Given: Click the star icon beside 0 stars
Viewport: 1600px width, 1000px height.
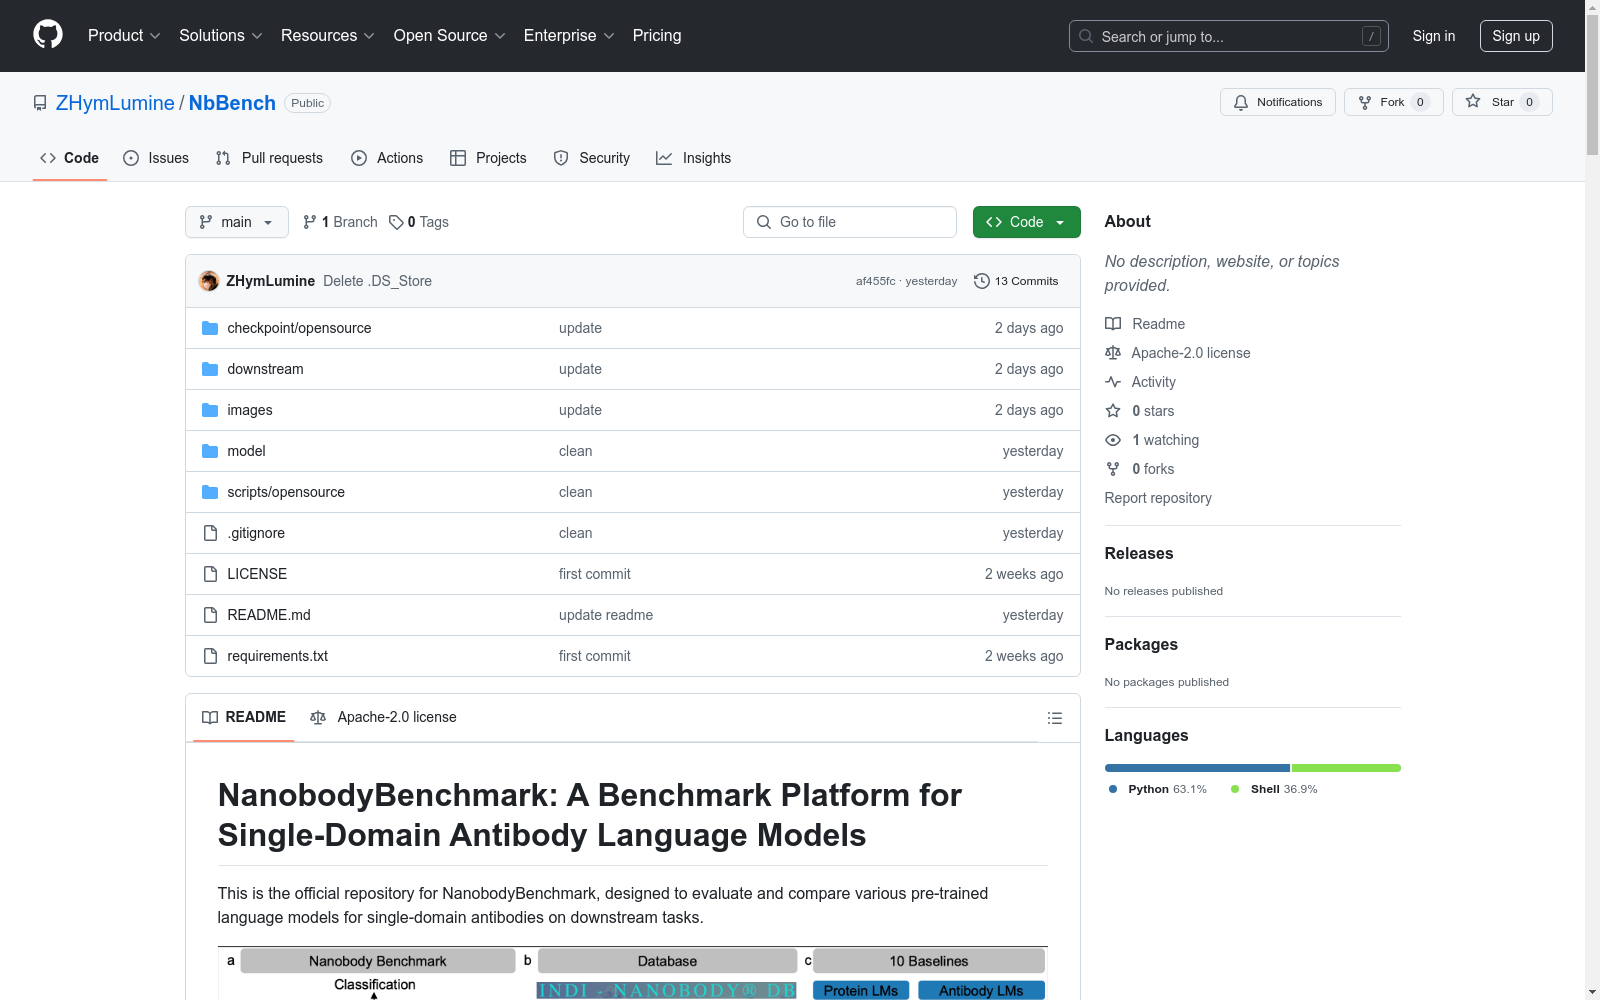Looking at the screenshot, I should (x=1113, y=411).
